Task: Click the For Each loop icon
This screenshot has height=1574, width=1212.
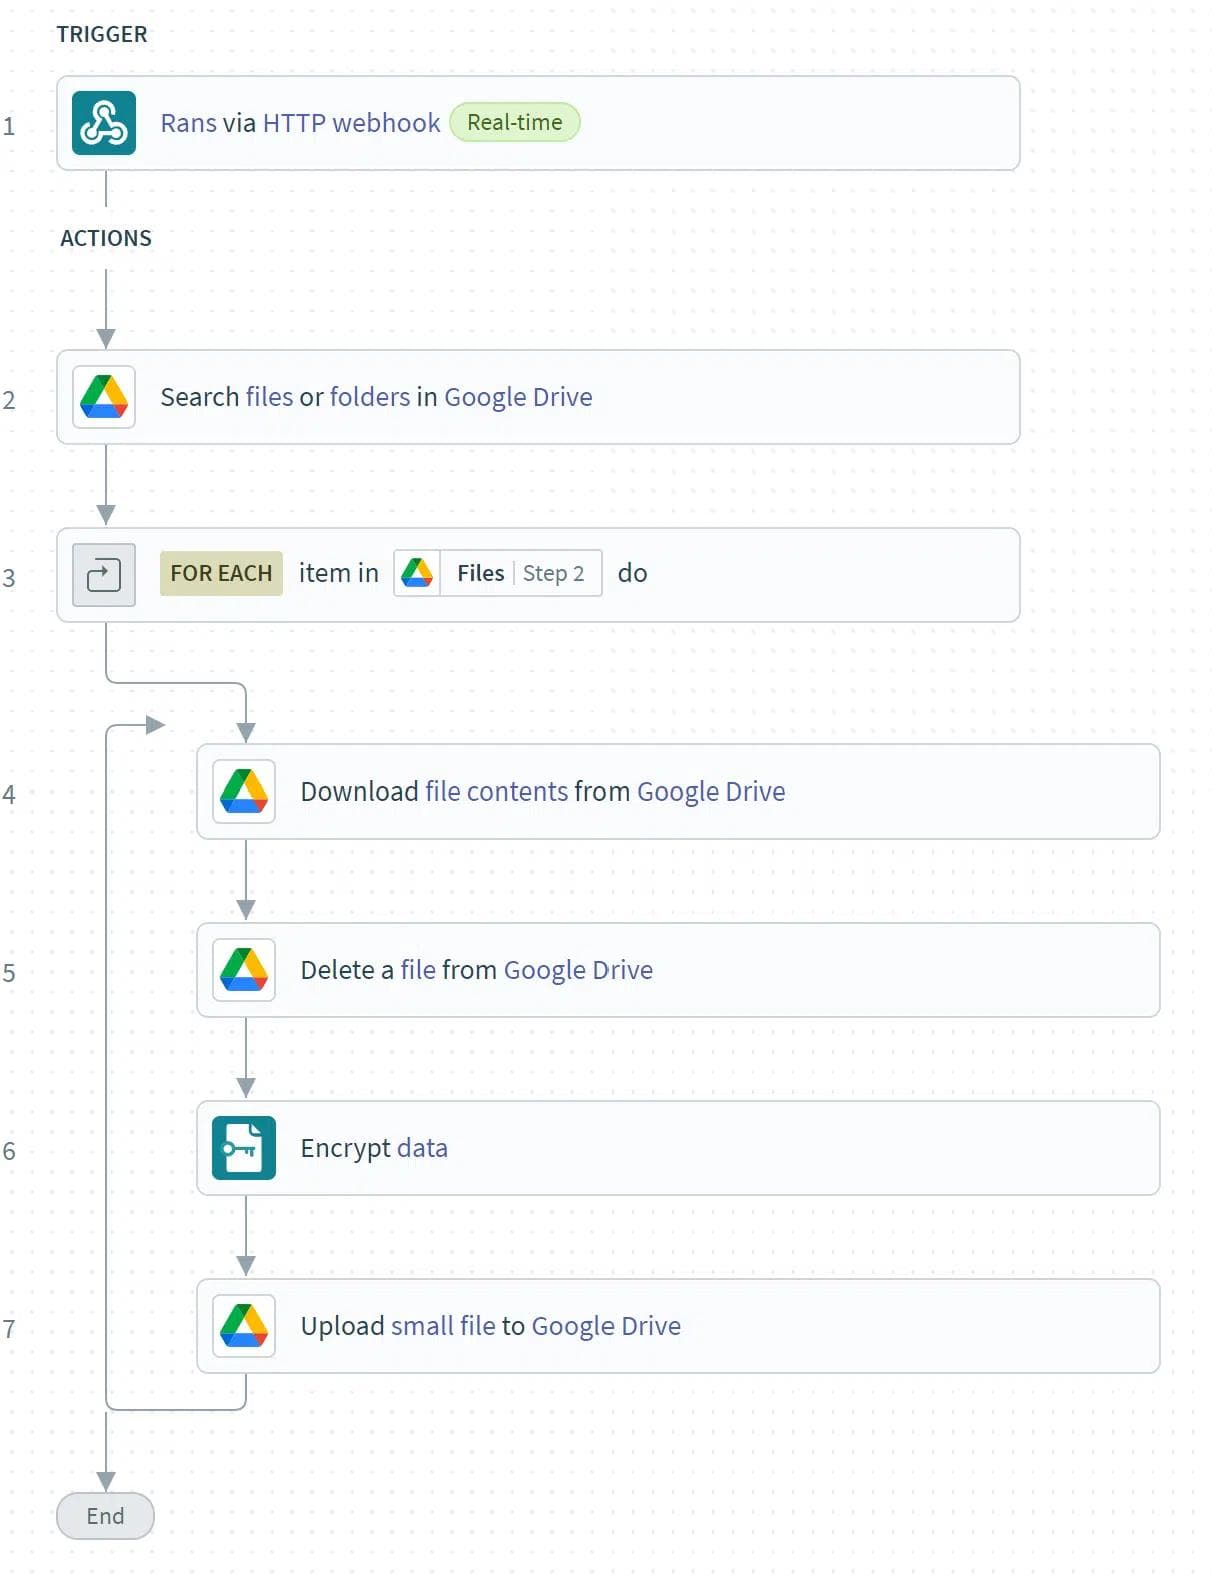Action: tap(104, 575)
